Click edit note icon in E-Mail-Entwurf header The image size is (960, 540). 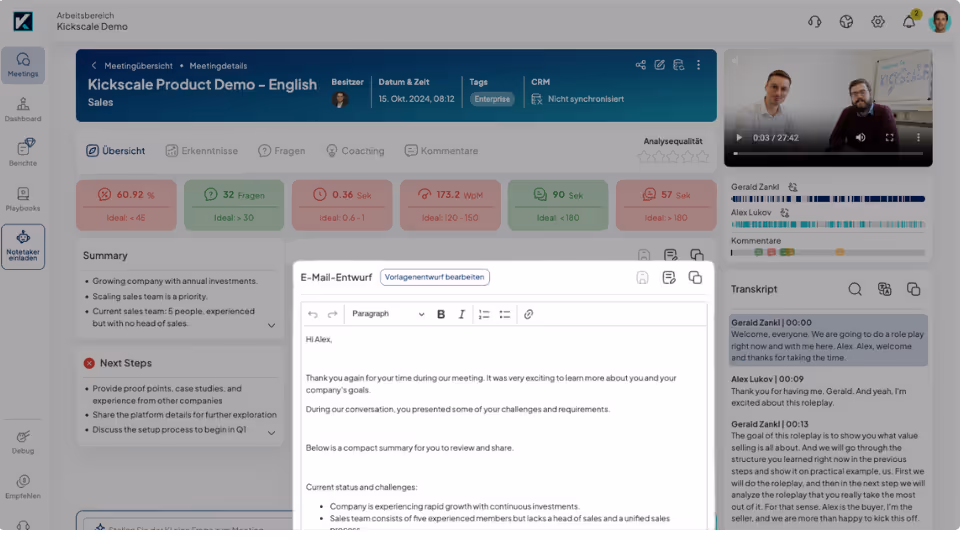(669, 278)
